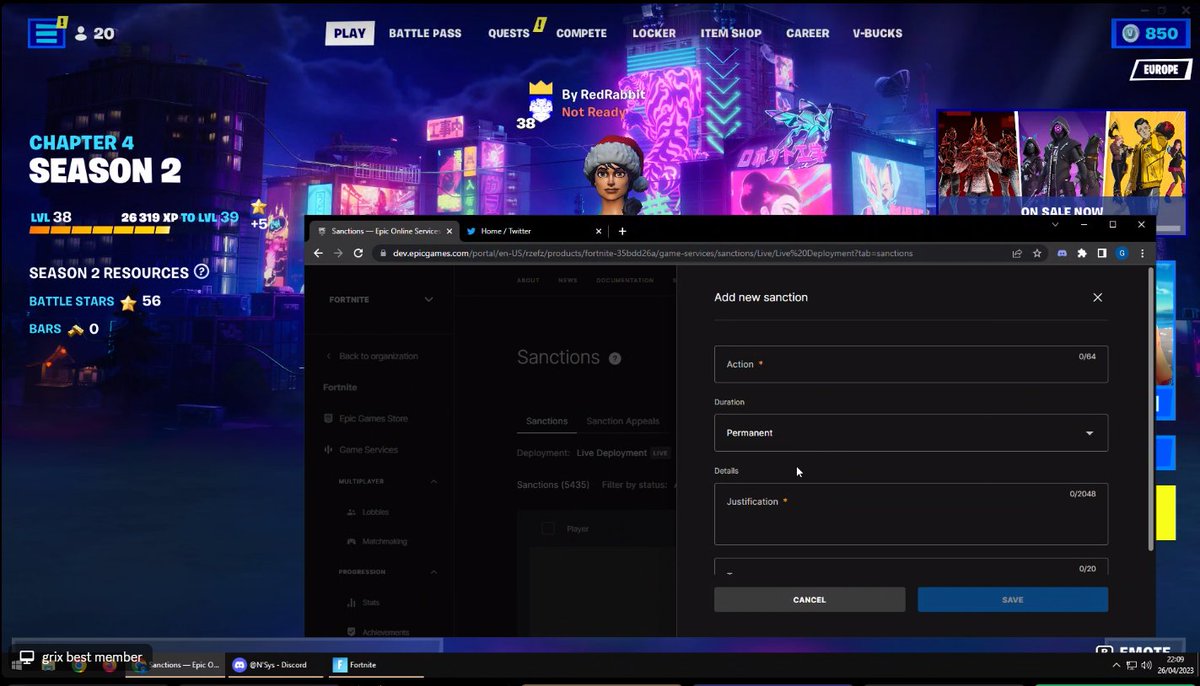The image size is (1200, 686).
Task: Open the V-Bucks balance showing 850
Action: [x=1151, y=33]
